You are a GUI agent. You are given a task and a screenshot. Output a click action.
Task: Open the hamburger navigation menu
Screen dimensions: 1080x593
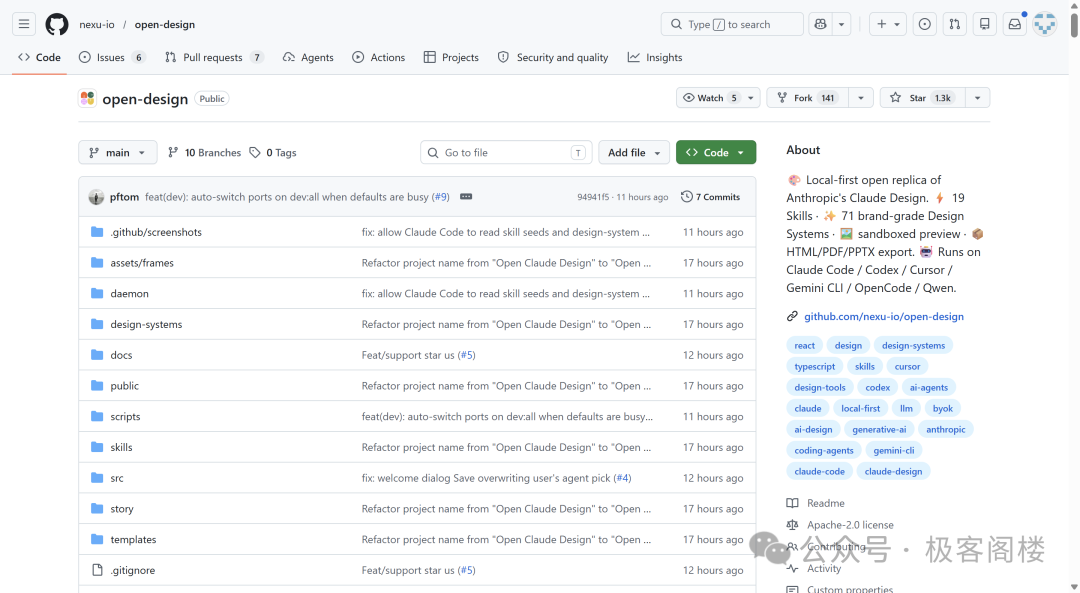[23, 24]
